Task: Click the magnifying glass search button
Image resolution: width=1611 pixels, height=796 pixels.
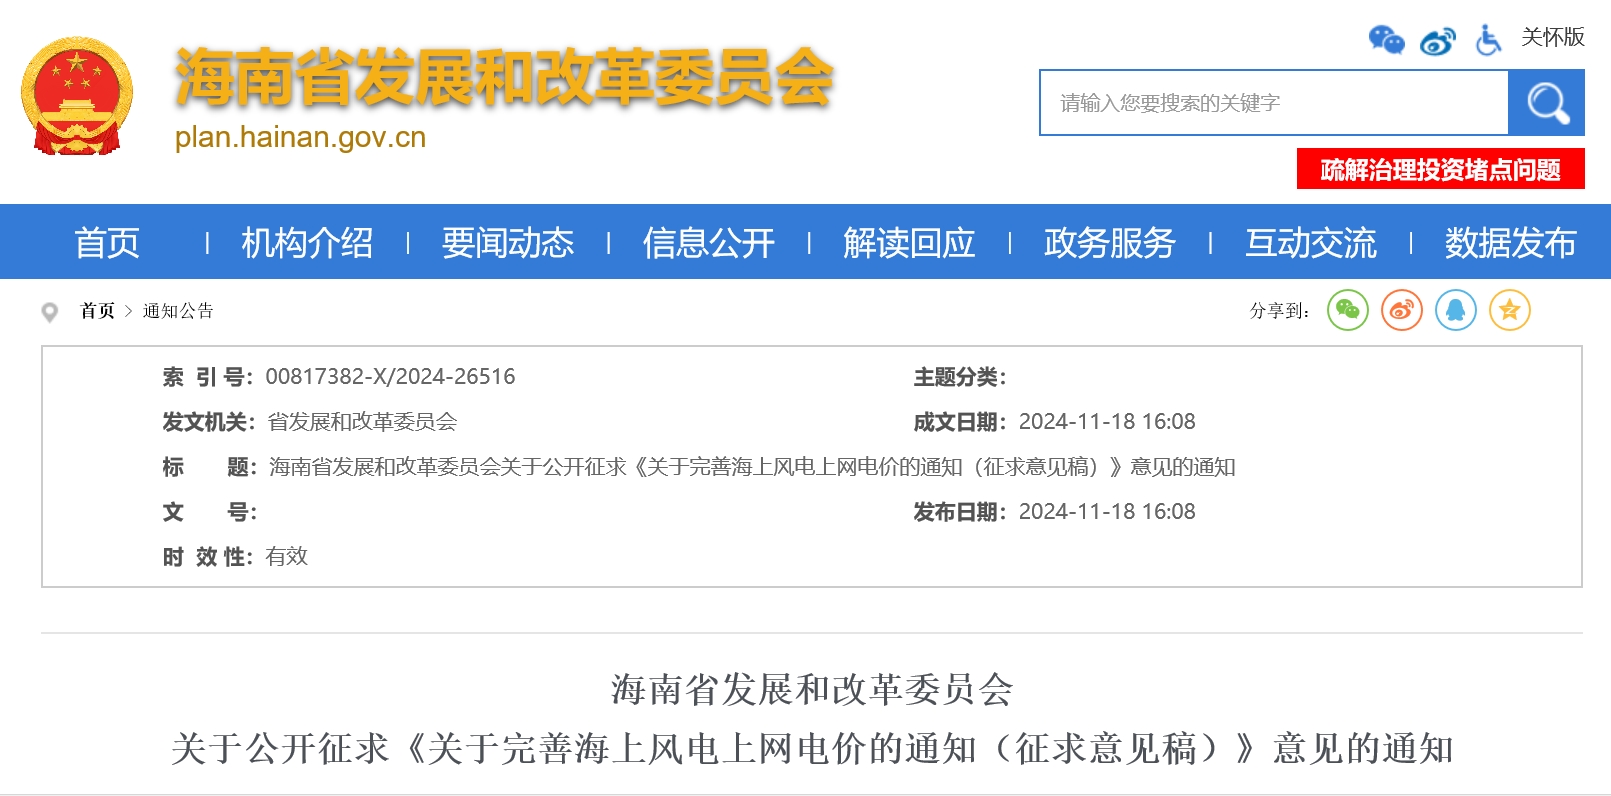Action: click(x=1546, y=103)
